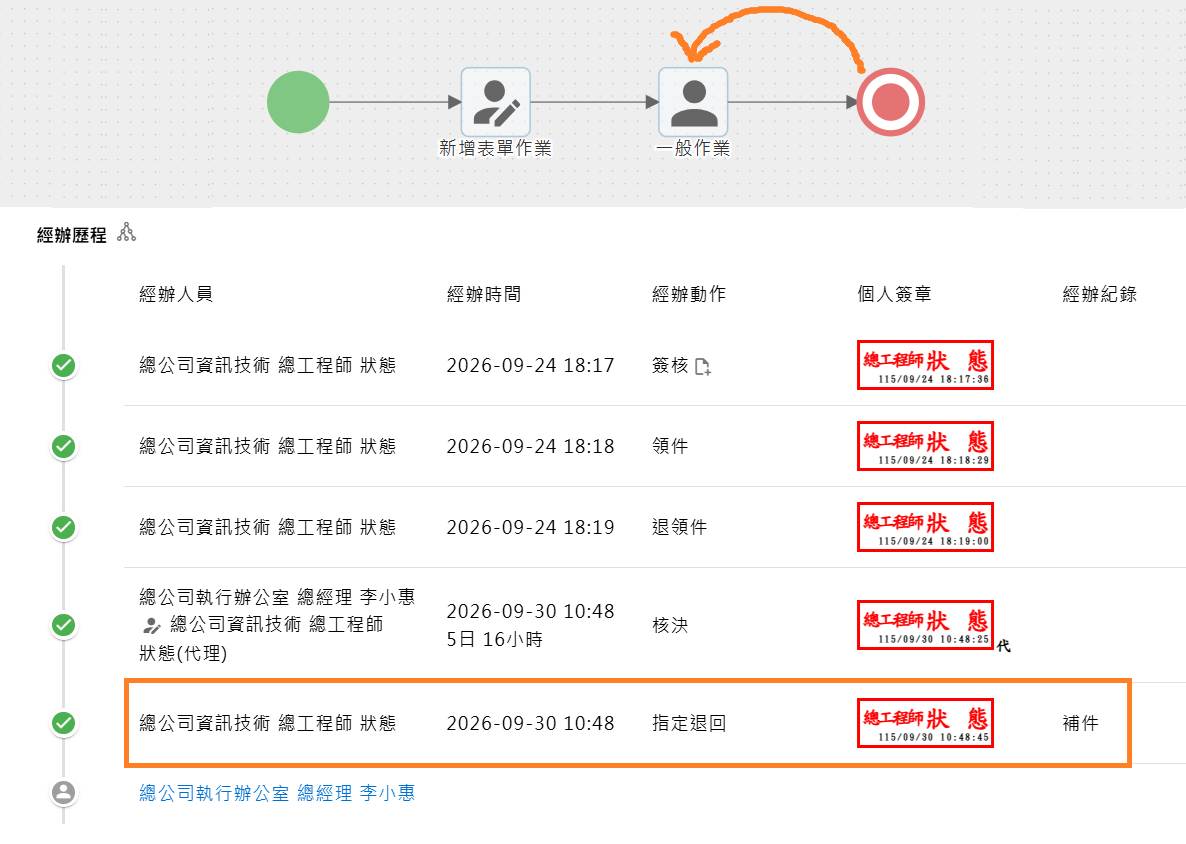This screenshot has height=844, width=1186.
Task: Open the hierarchy icon beside 經辦歷程
Action: click(x=126, y=233)
